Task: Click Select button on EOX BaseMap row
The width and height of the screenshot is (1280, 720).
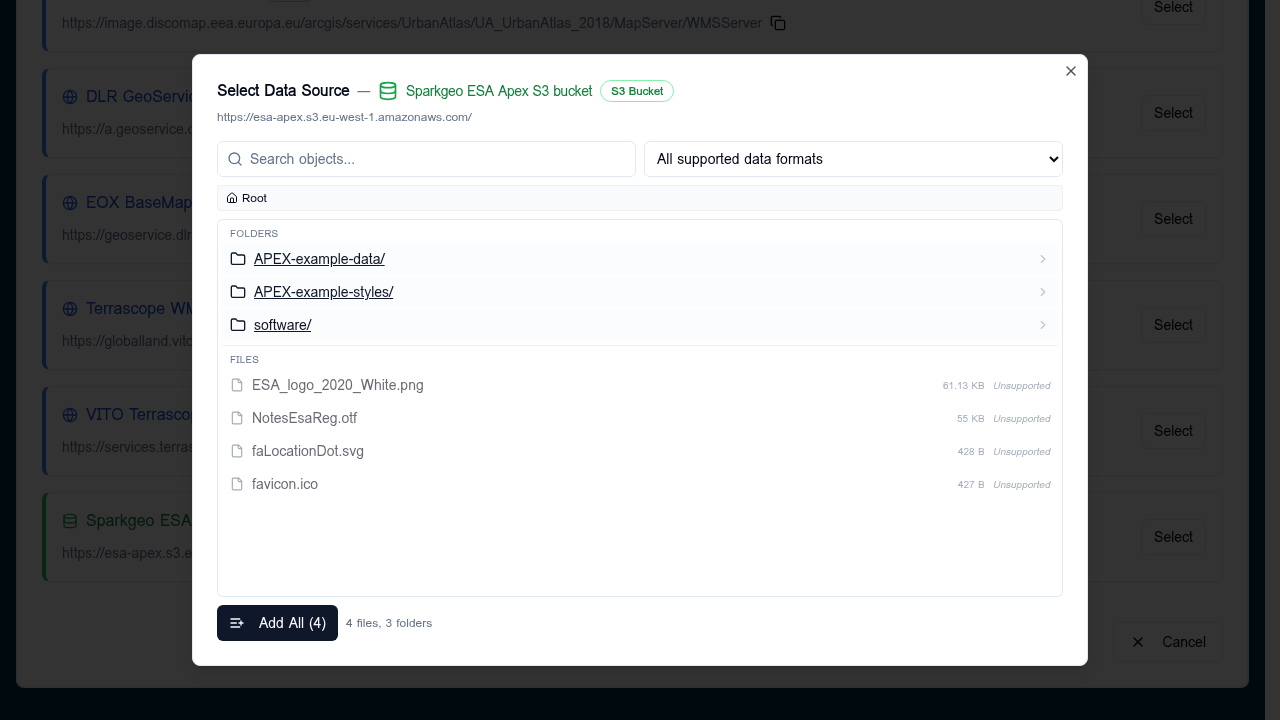Action: pos(1173,219)
